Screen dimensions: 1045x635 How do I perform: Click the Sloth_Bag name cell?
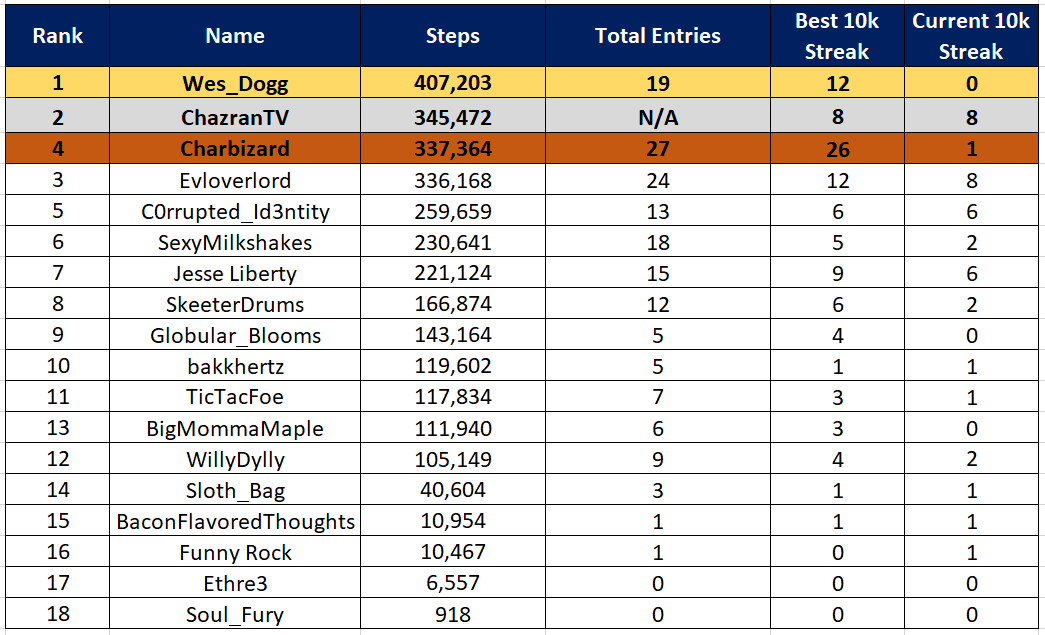click(x=235, y=490)
